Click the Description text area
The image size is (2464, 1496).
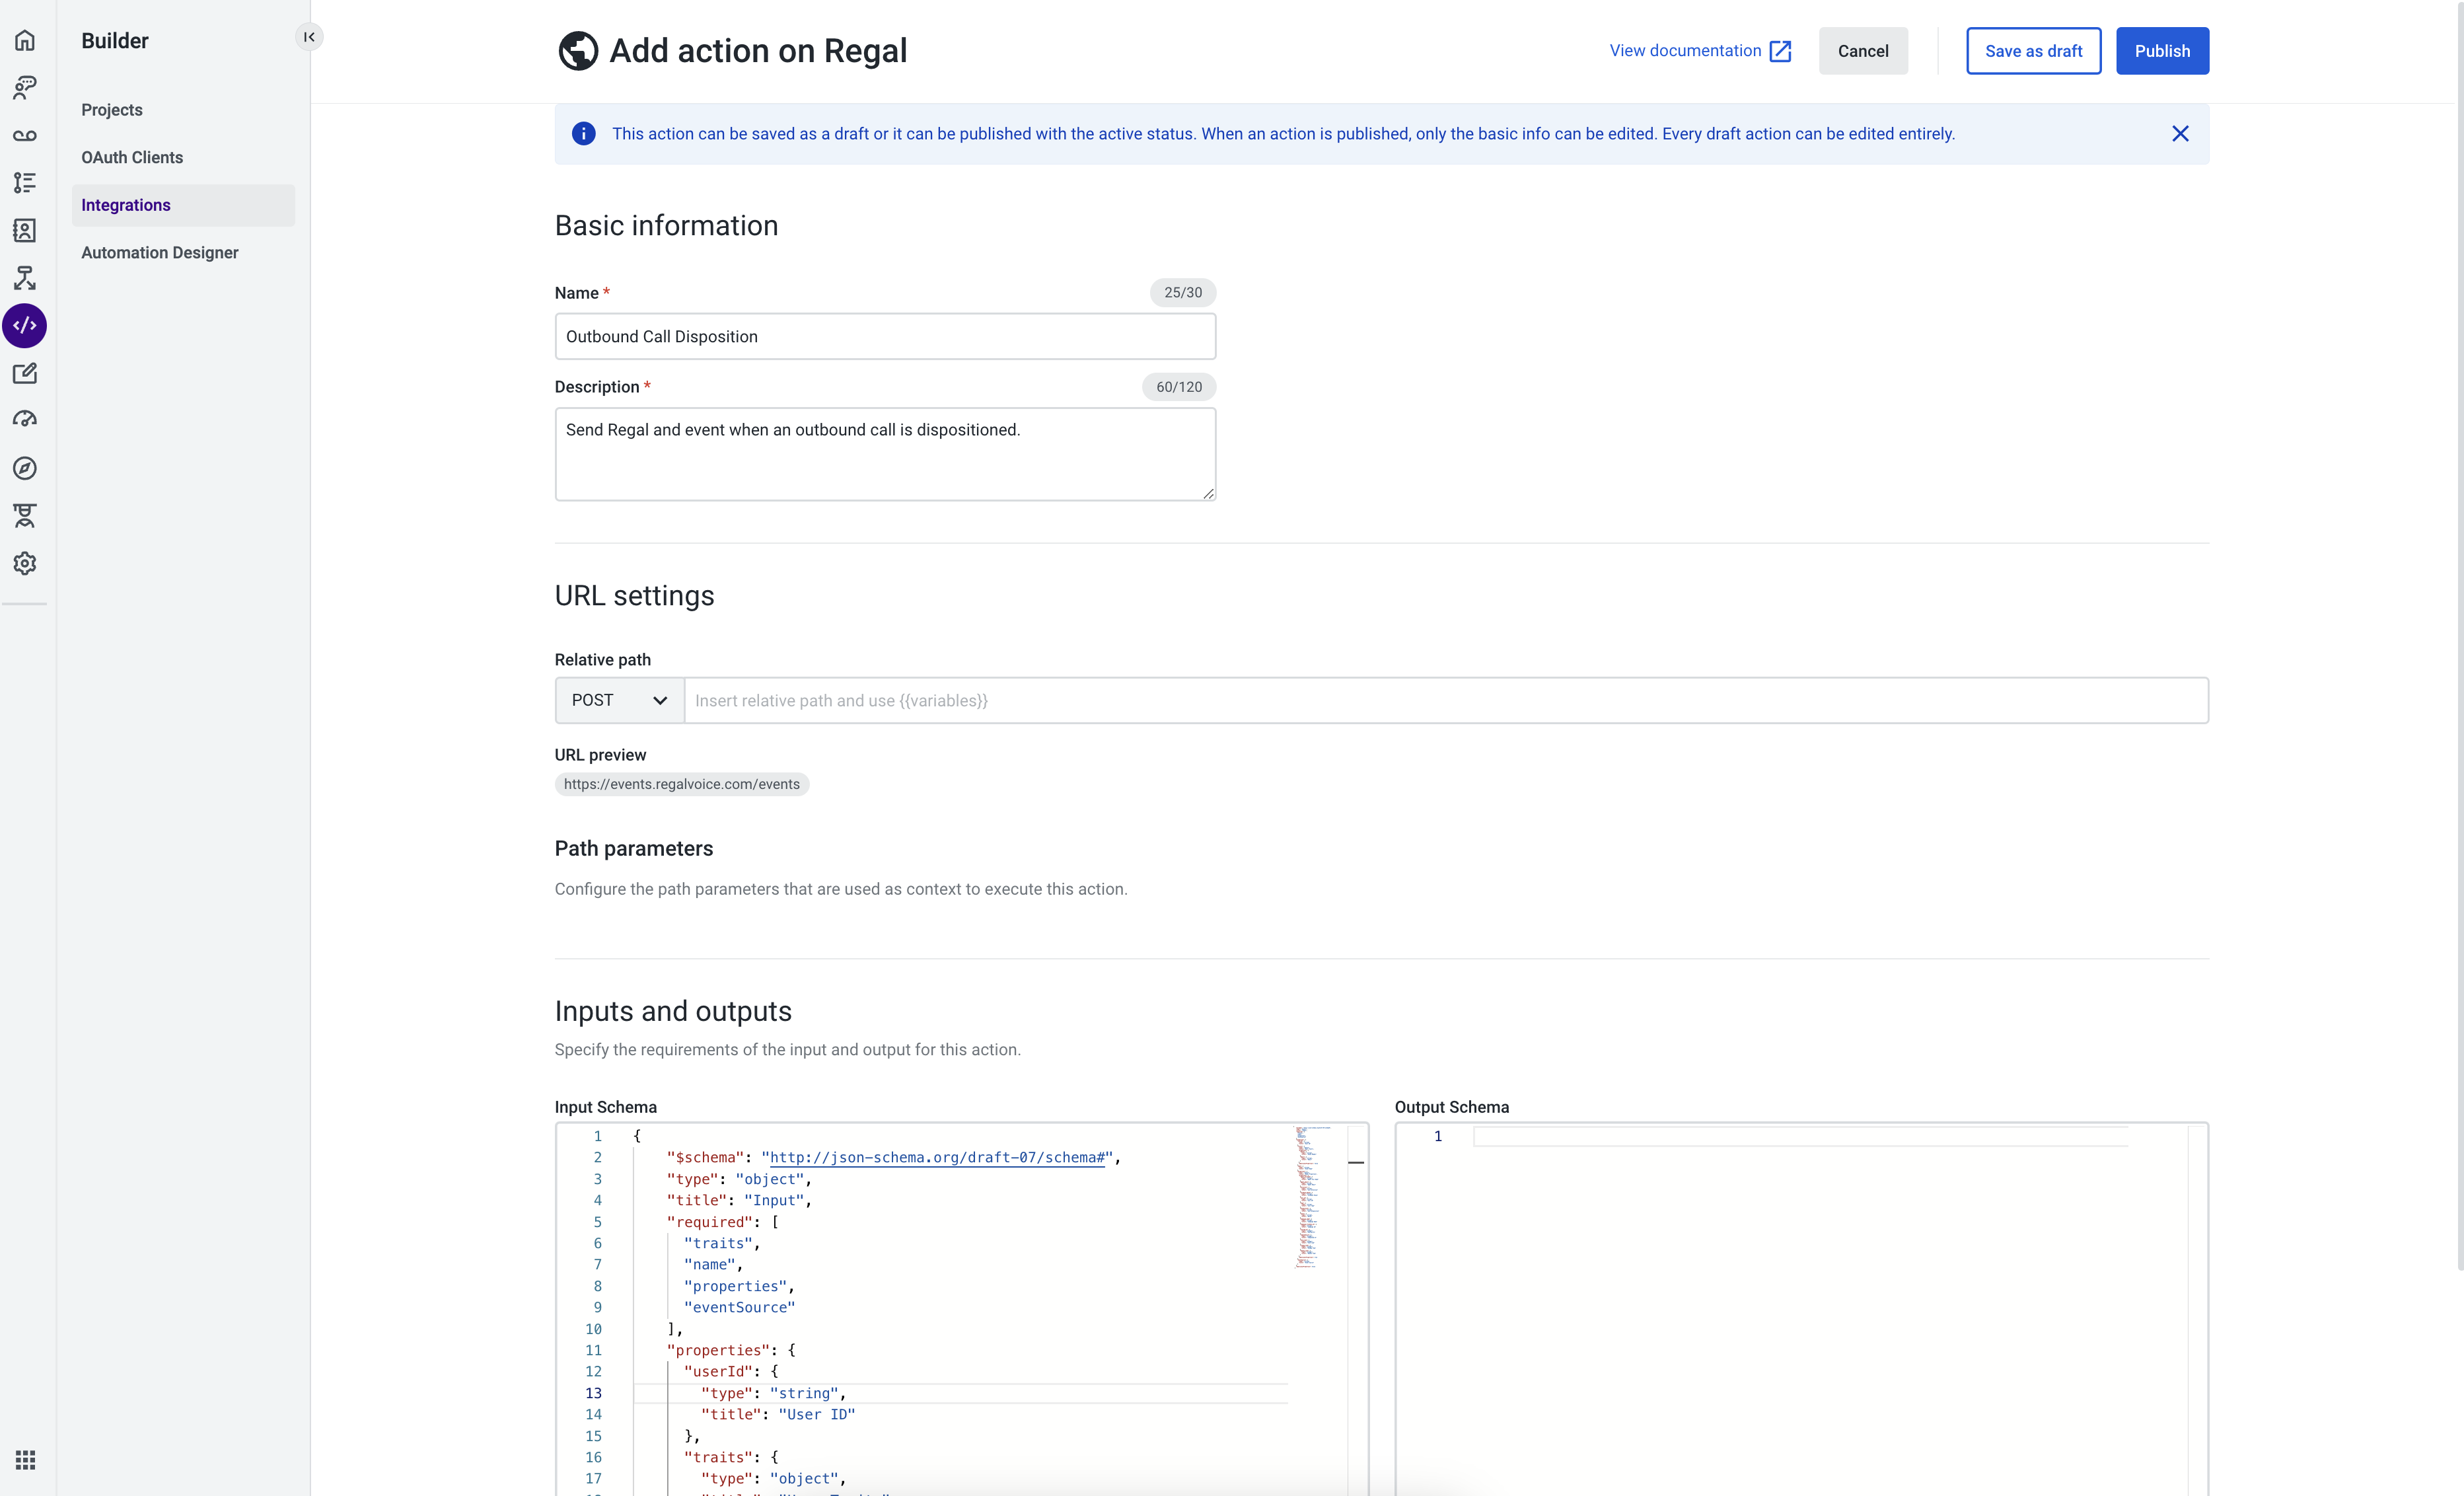point(885,454)
